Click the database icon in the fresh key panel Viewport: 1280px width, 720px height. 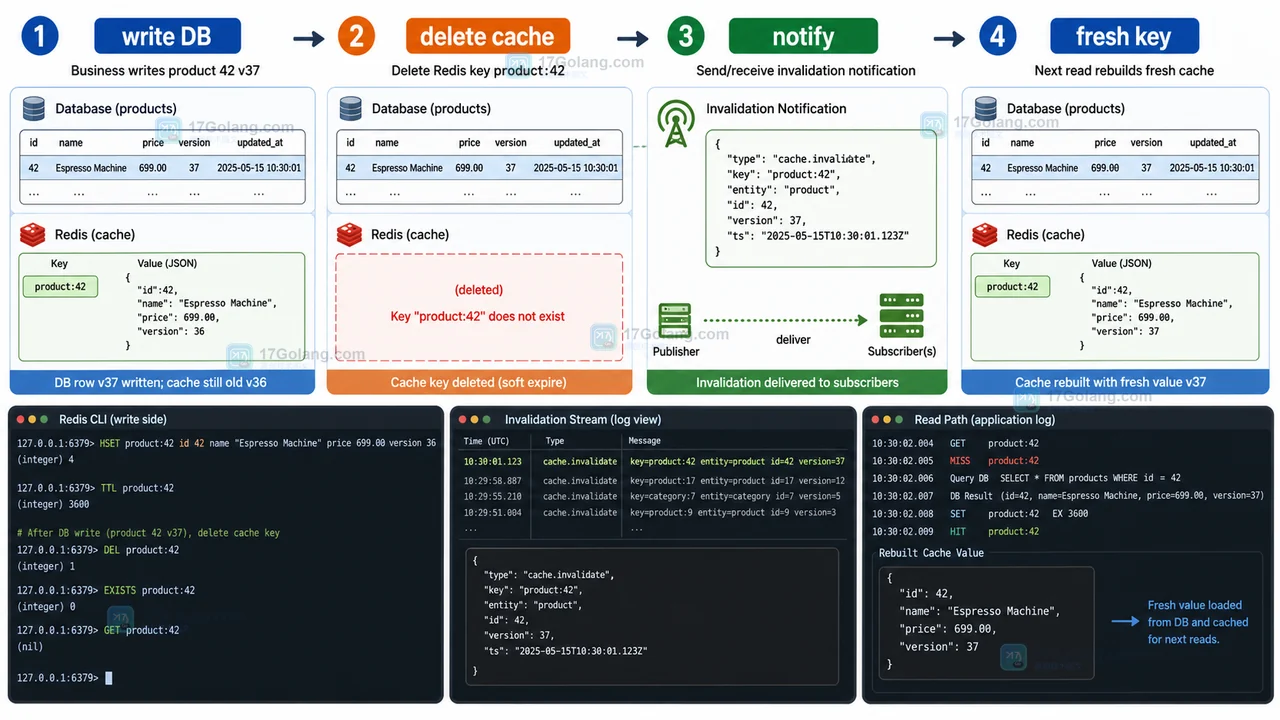(x=986, y=108)
